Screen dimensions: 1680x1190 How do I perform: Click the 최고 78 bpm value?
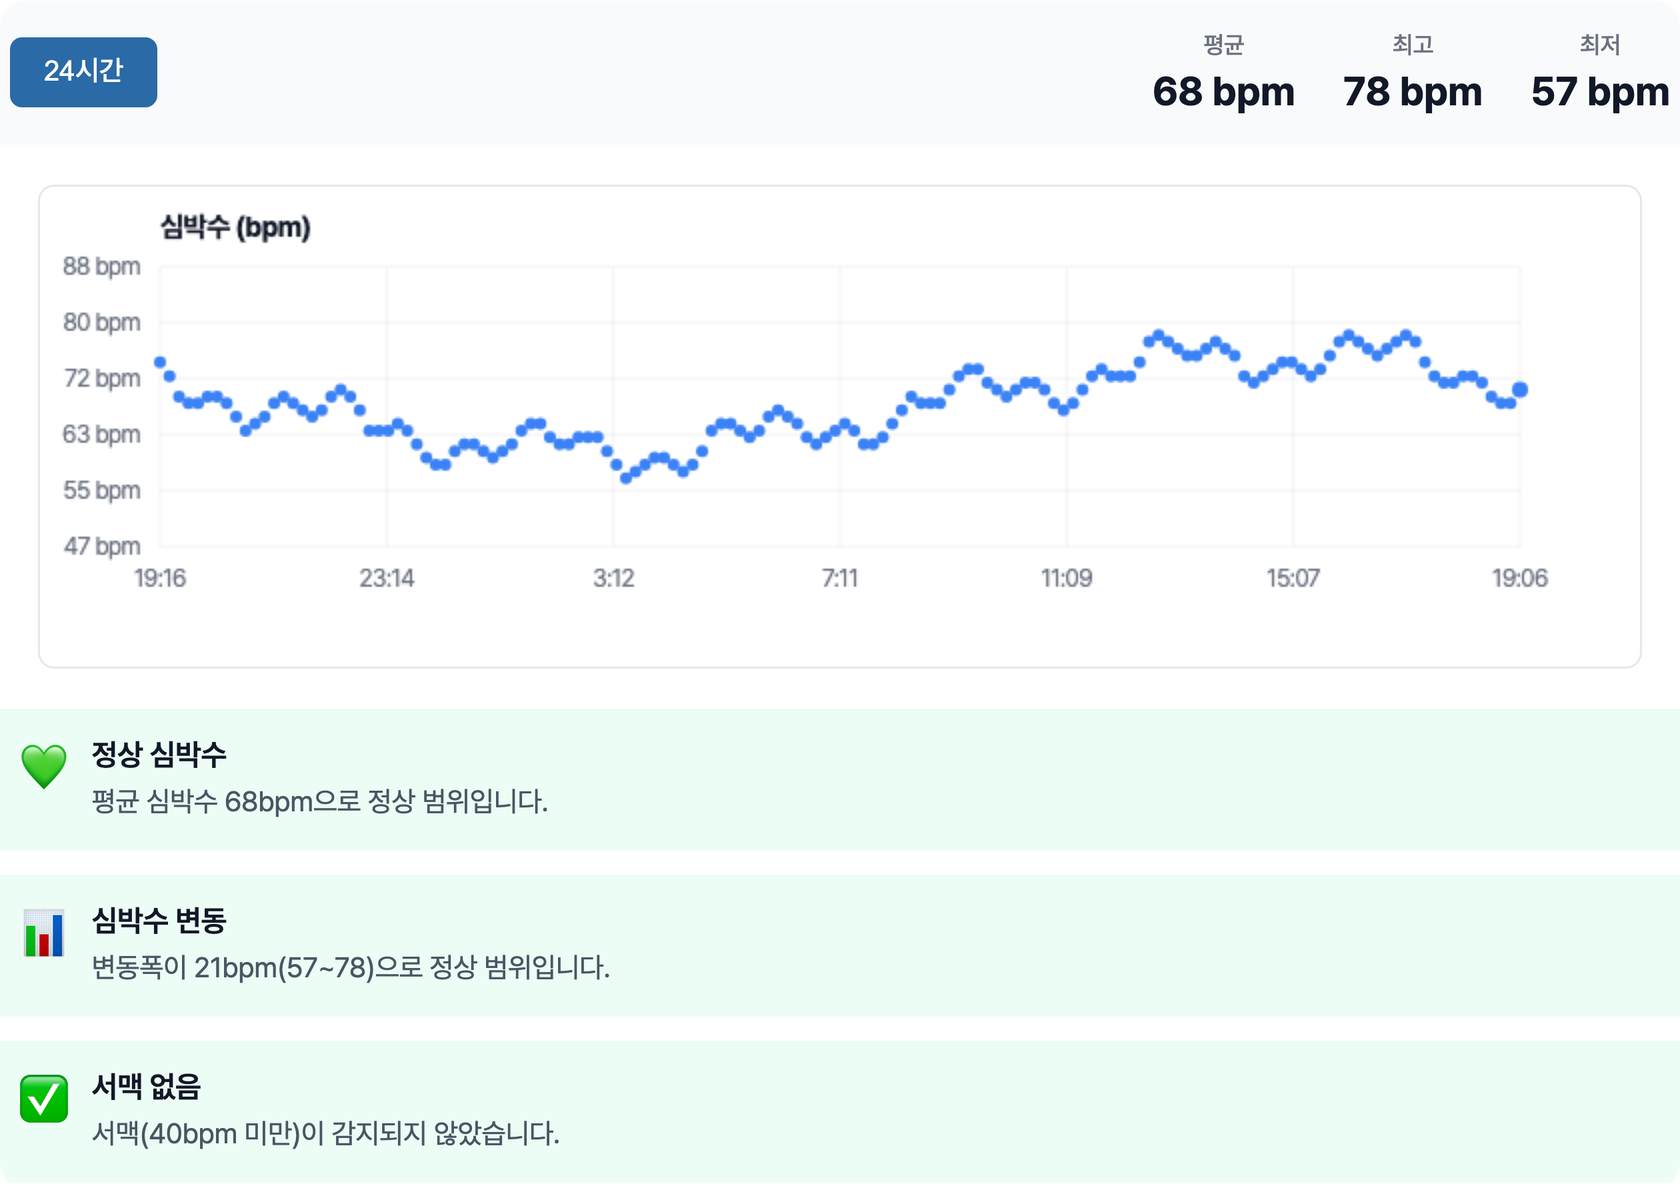1412,92
